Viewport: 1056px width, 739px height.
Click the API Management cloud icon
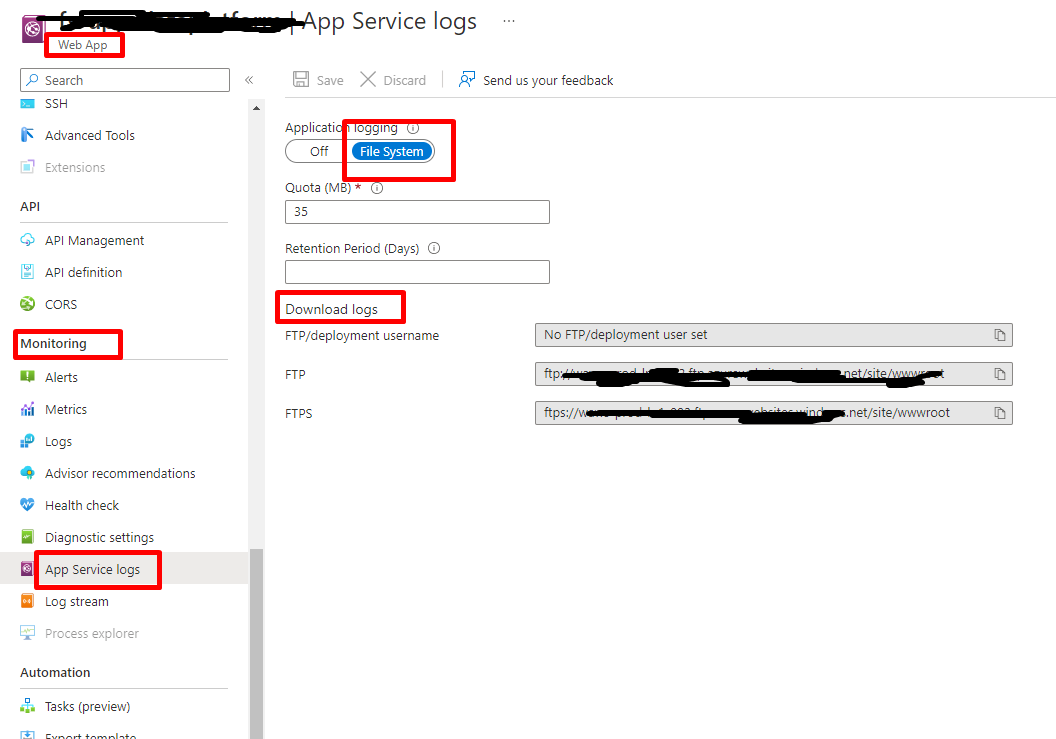27,240
